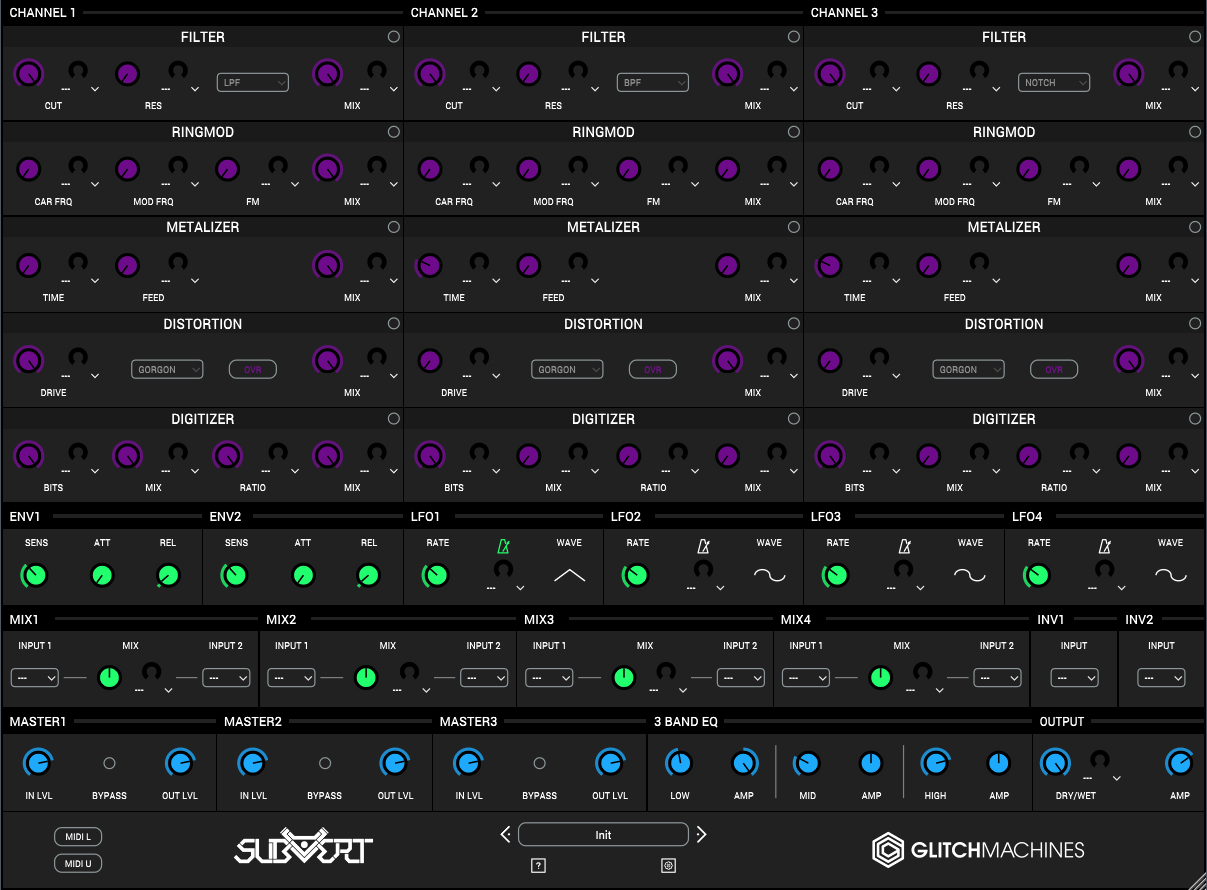Viewport: 1207px width, 890px height.
Task: Click the LFO1 RATE knob
Action: [436, 576]
